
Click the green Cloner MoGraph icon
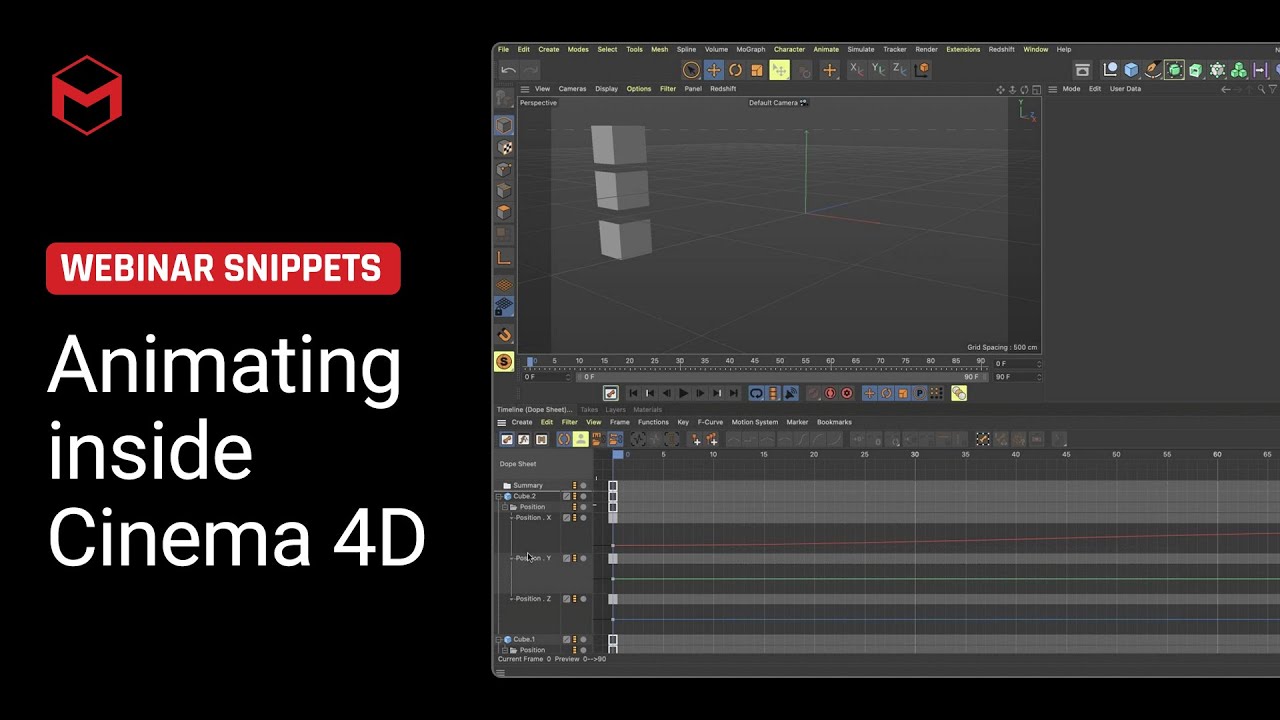click(x=1238, y=70)
